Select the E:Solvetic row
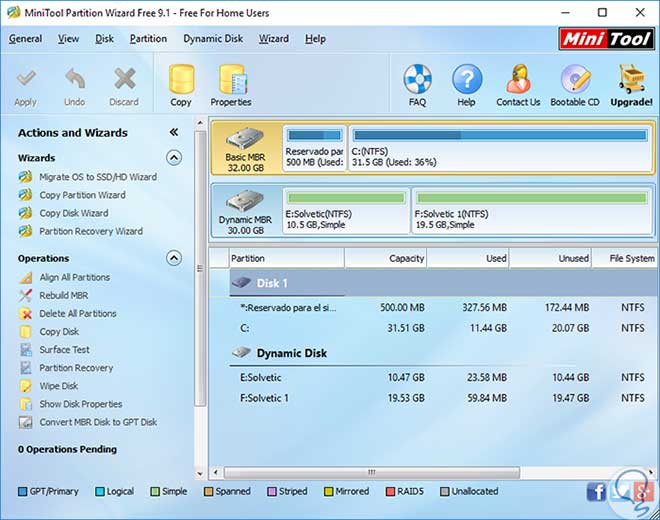Screen dimensions: 660x520 433,377
